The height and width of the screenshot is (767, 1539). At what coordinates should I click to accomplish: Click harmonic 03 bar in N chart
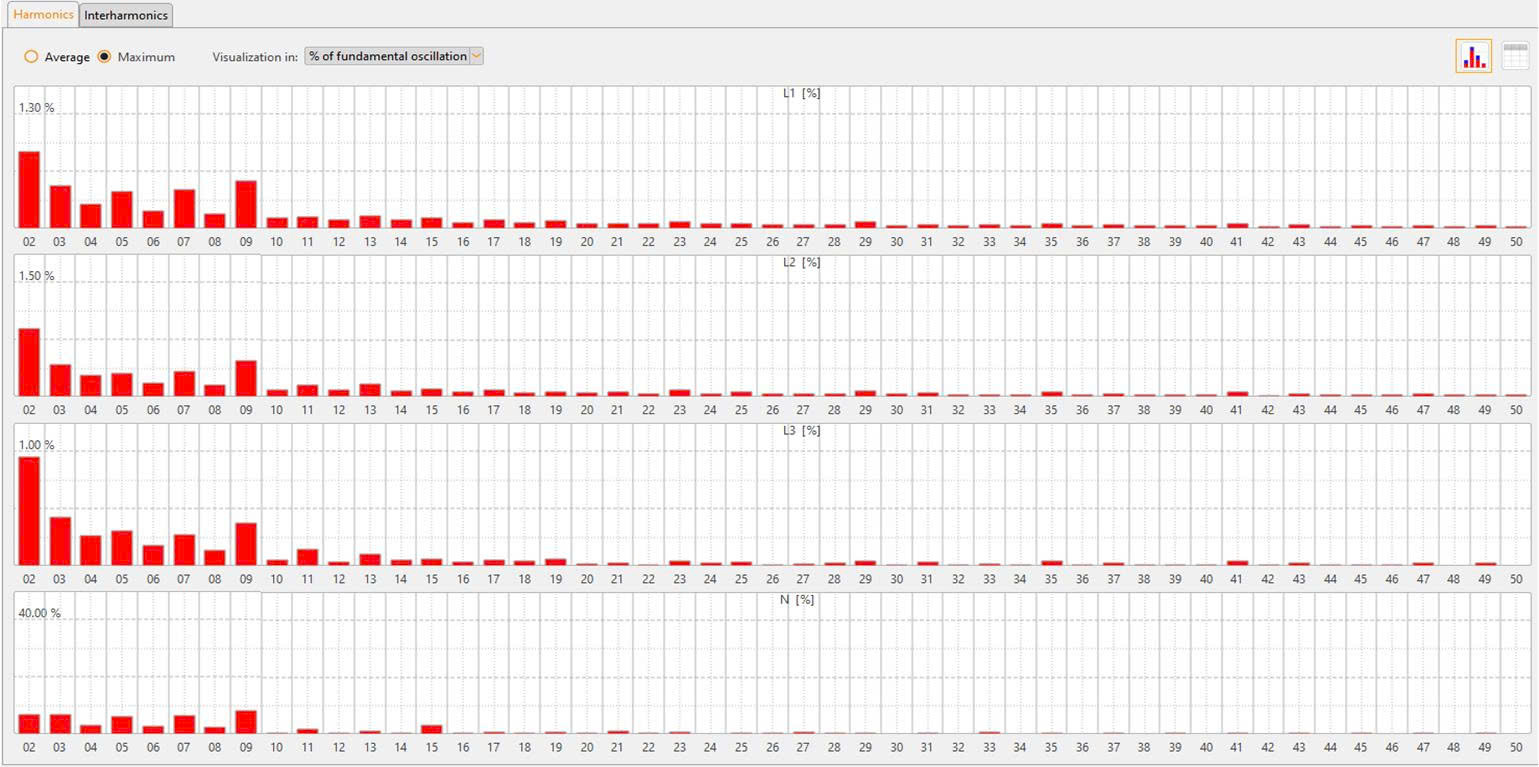60,724
